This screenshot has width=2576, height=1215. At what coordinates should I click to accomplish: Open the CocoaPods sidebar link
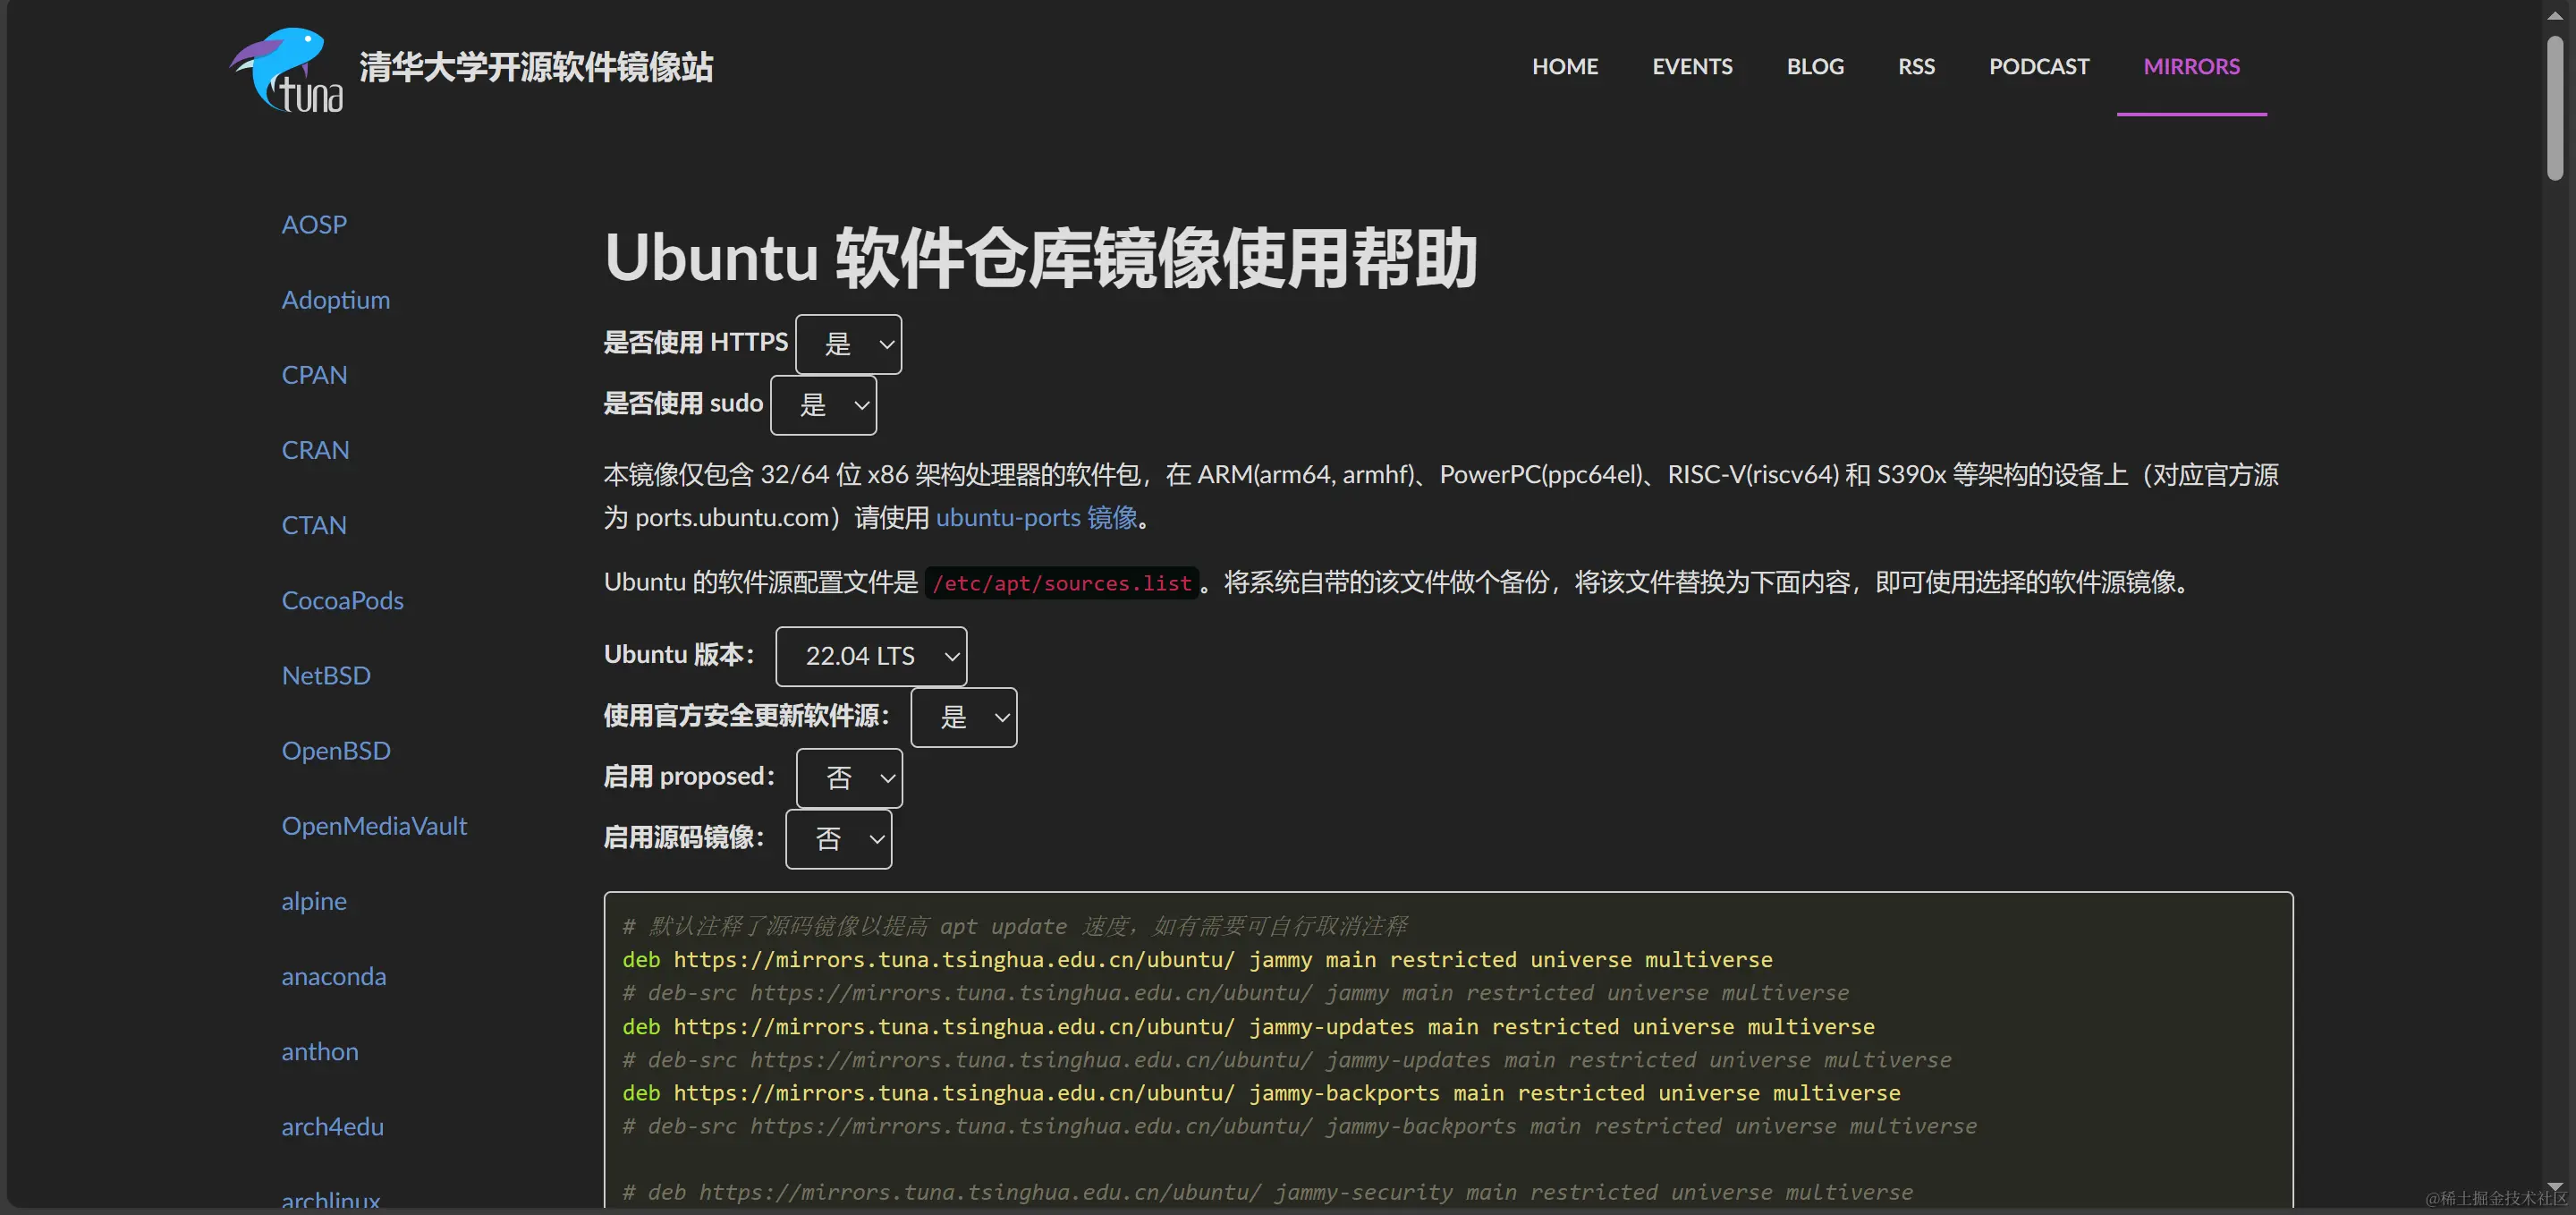point(342,601)
